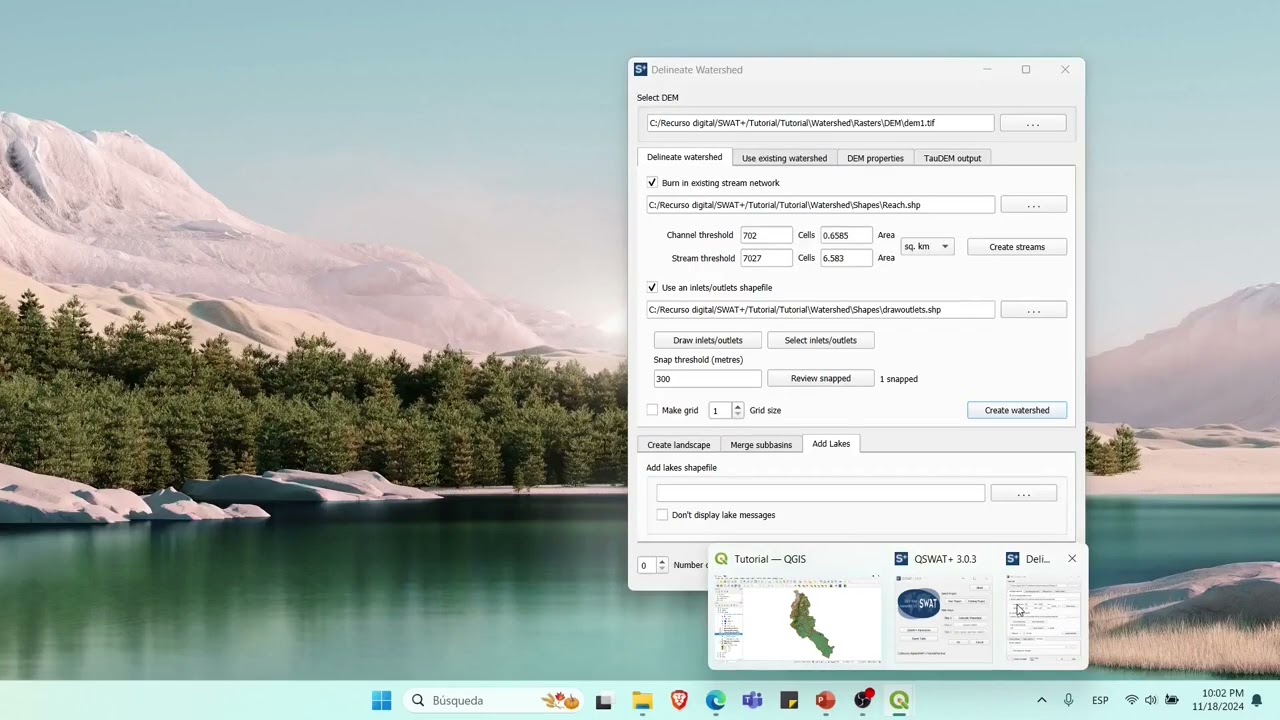This screenshot has width=1280, height=720.
Task: Click the Channel threshold Area field 0.6585
Action: tap(846, 235)
